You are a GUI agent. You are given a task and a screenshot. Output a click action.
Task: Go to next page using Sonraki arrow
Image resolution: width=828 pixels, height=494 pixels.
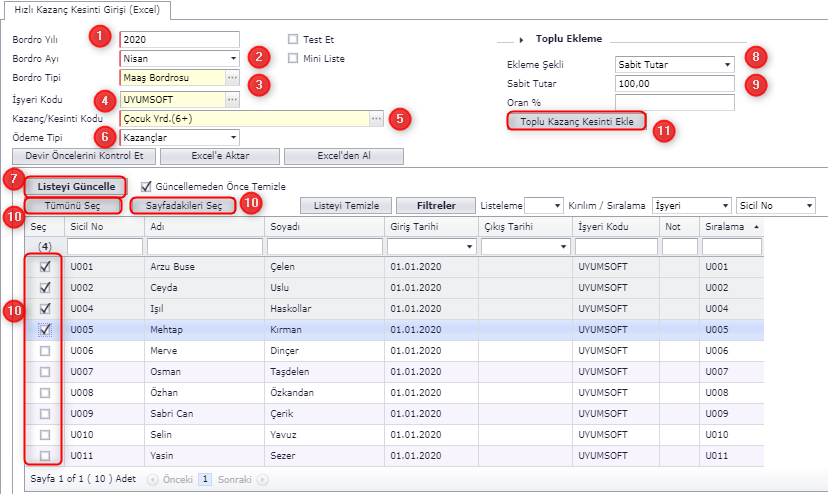coord(262,479)
